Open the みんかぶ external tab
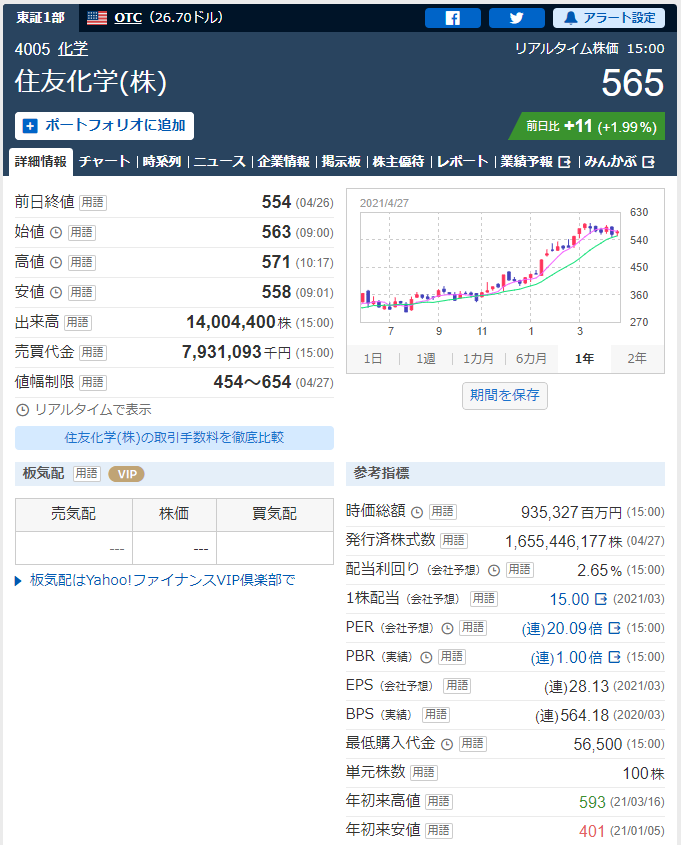This screenshot has height=845, width=681. [619, 162]
